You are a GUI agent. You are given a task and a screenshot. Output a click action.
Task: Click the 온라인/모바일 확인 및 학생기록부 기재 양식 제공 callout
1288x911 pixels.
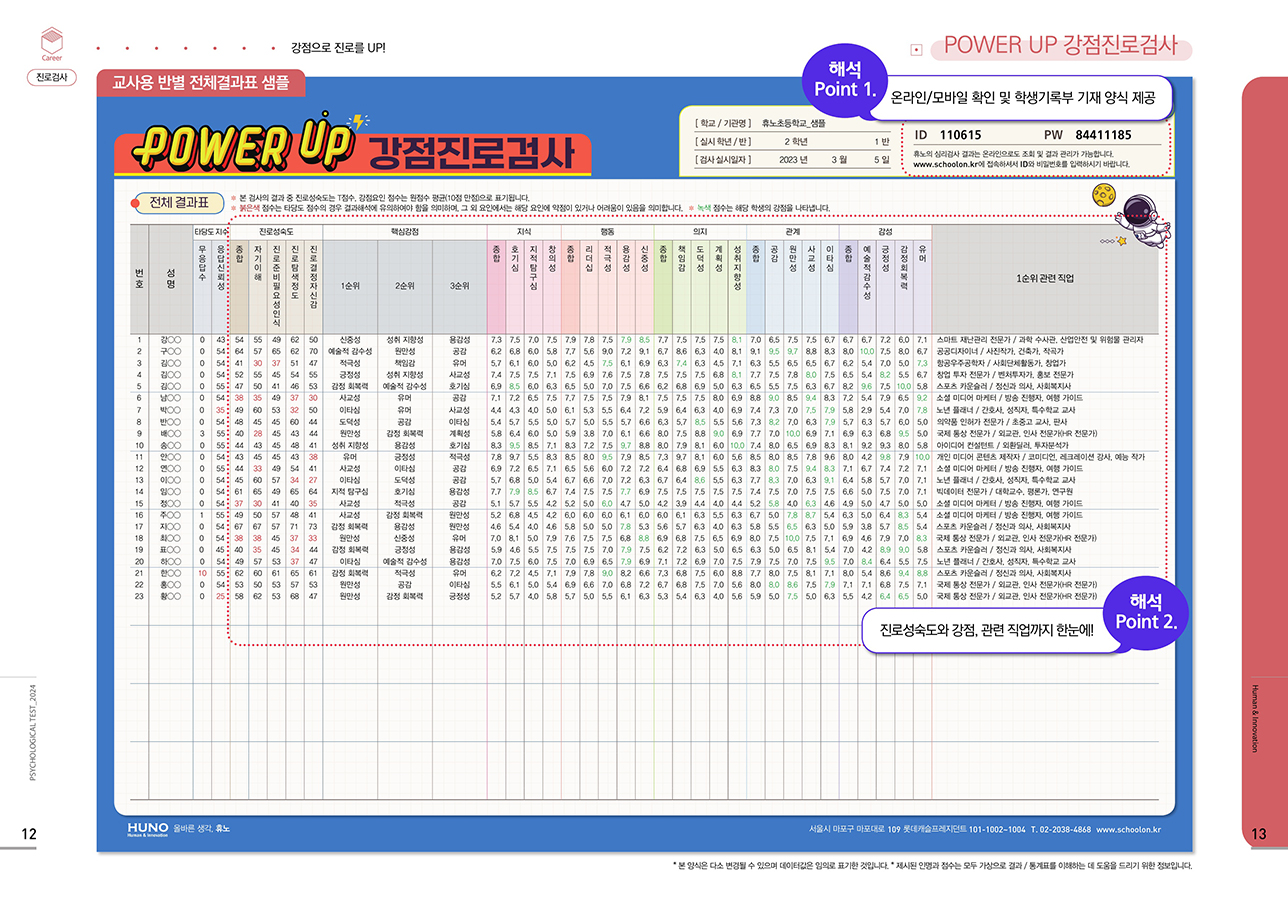[x=1021, y=98]
